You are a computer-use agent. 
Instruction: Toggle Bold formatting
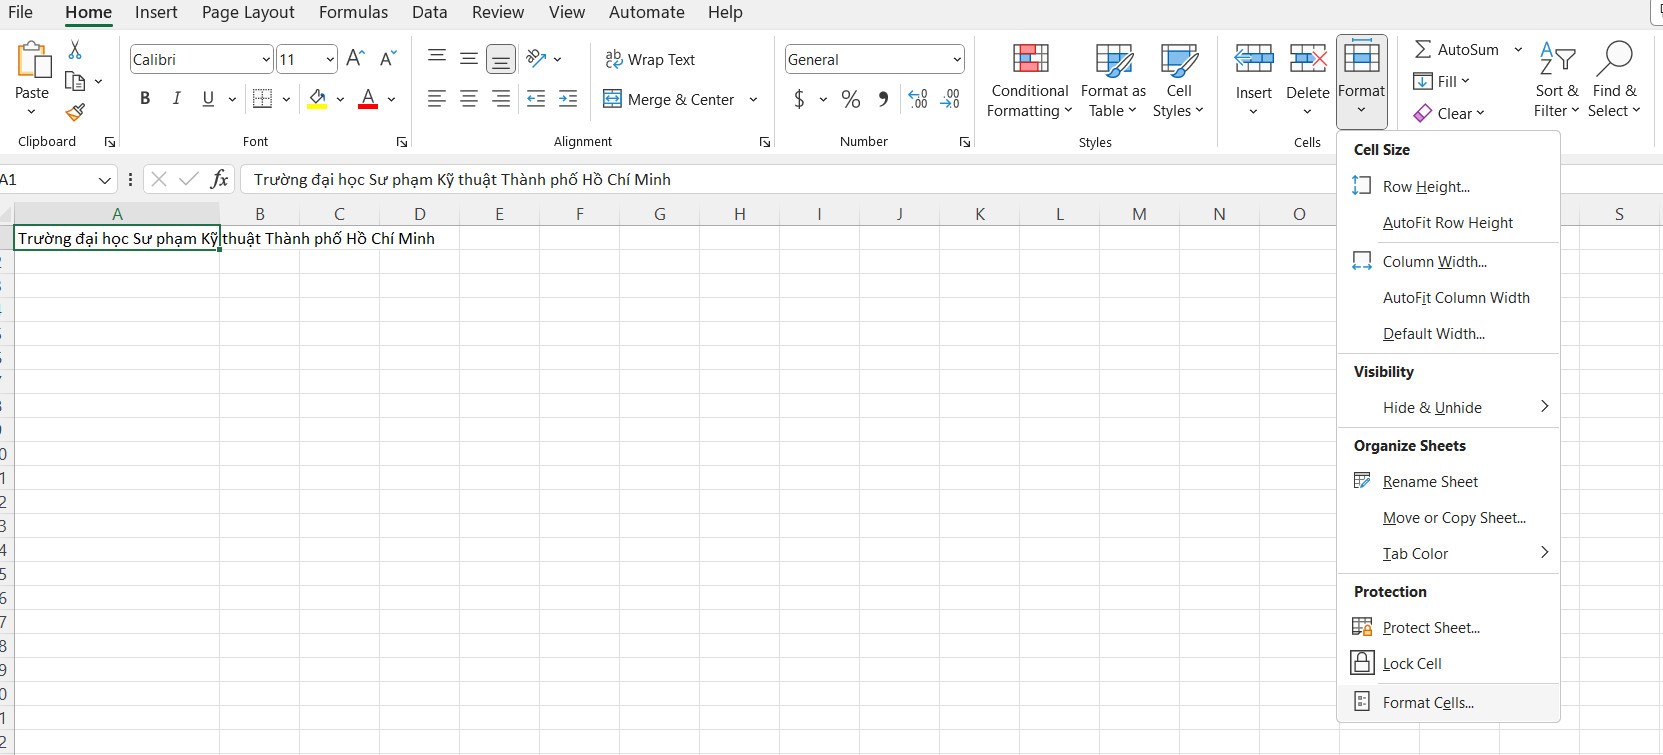coord(145,98)
